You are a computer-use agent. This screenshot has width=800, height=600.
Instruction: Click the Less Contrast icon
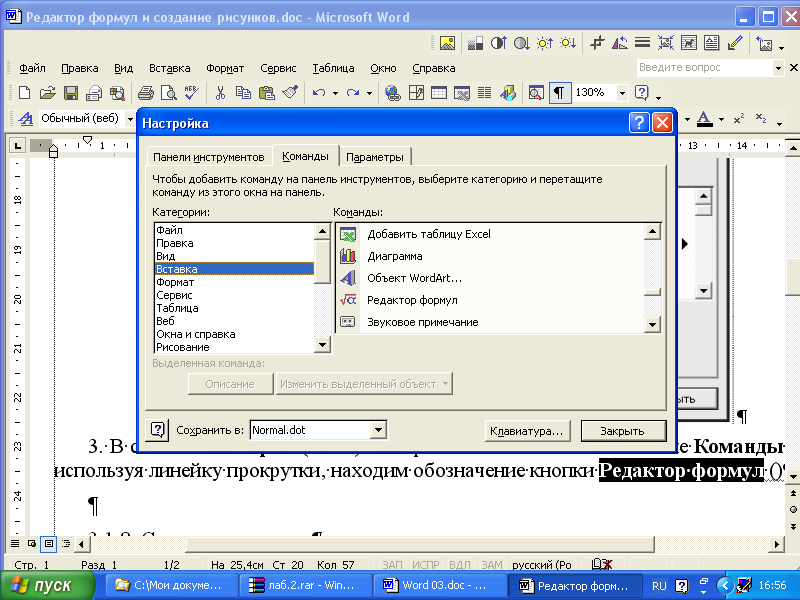pos(521,43)
